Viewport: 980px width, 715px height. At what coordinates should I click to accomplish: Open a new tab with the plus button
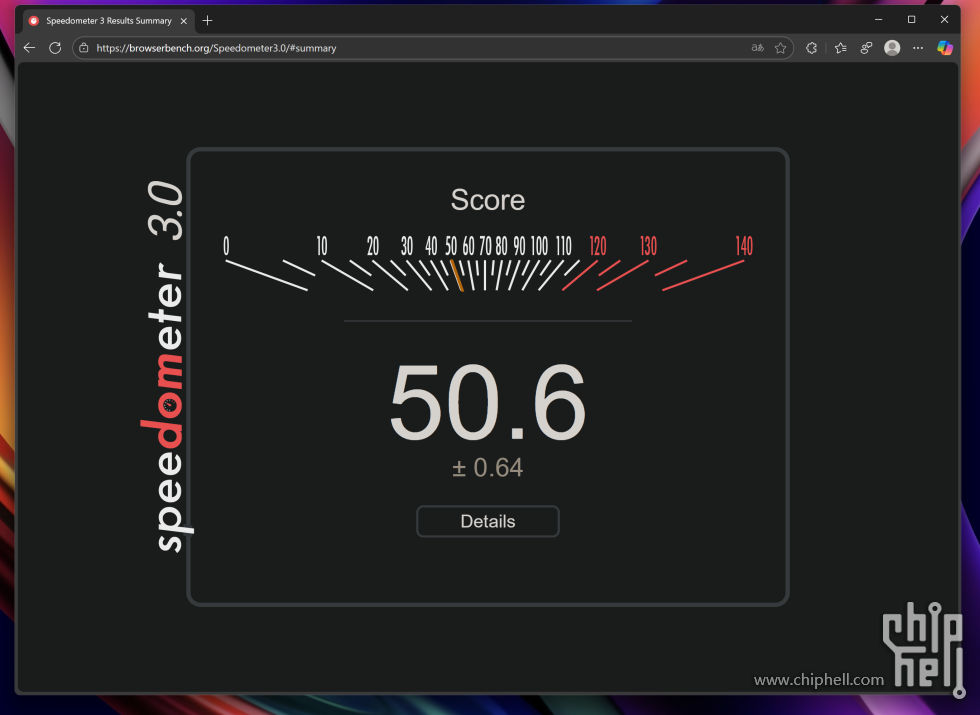[x=208, y=21]
